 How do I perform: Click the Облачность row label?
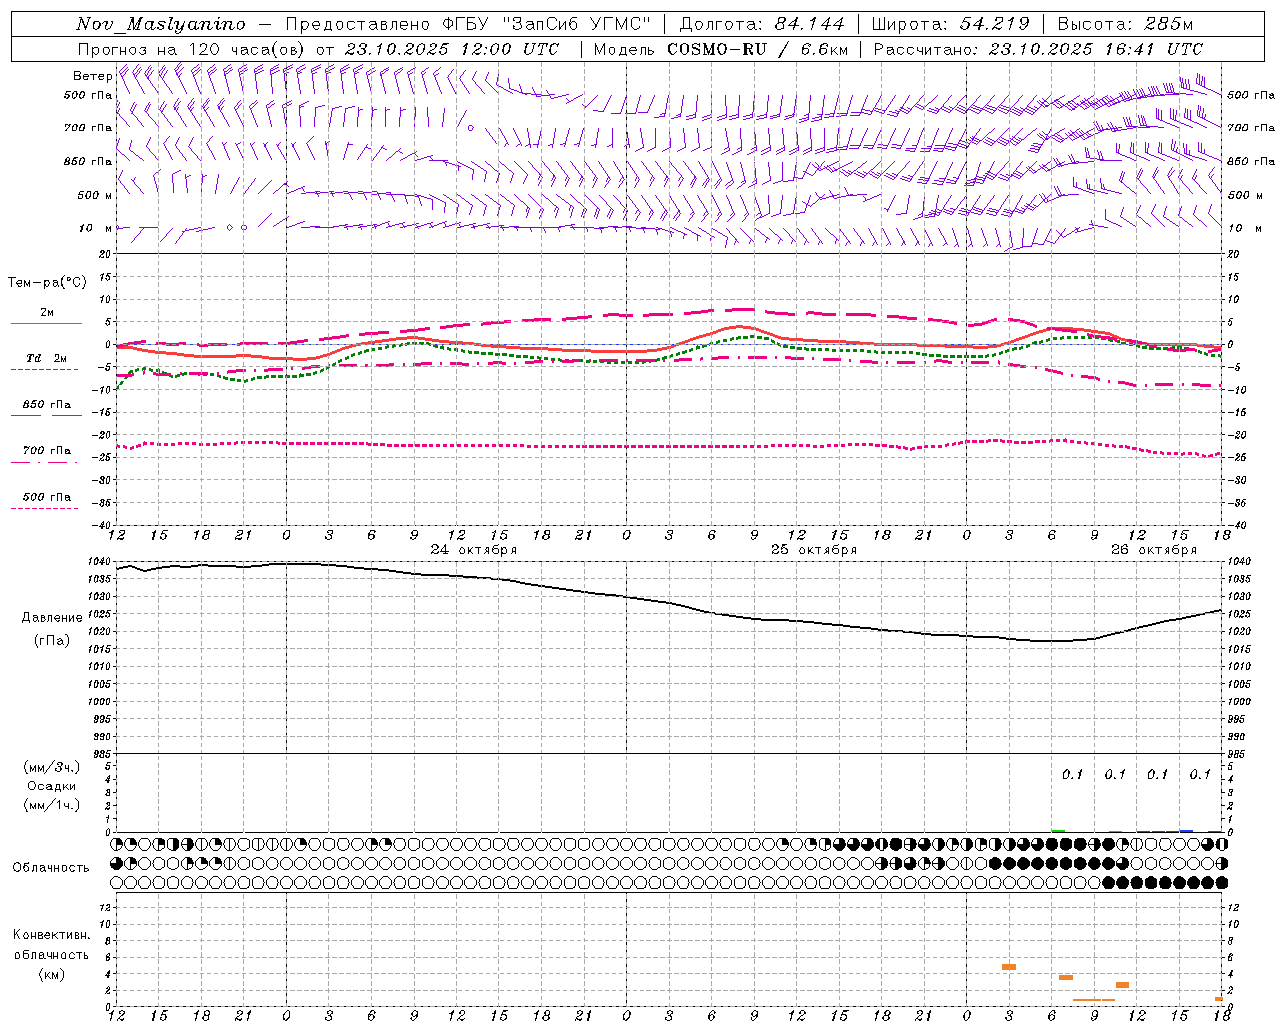51,868
